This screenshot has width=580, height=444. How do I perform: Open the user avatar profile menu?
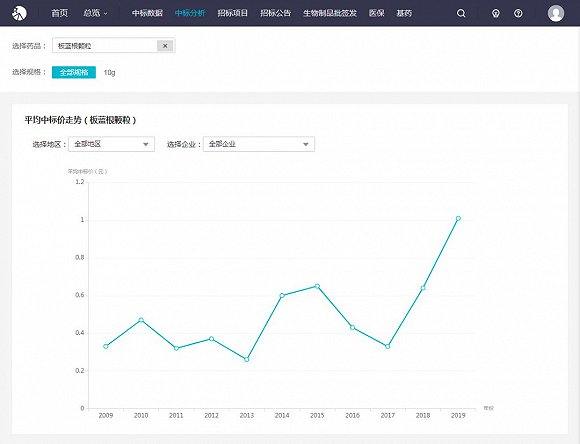click(556, 13)
